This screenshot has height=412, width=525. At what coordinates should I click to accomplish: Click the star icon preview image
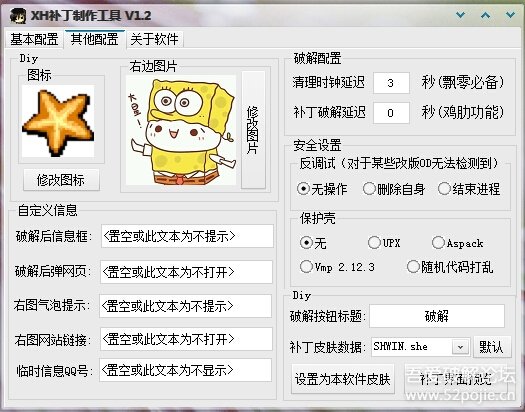pos(58,121)
